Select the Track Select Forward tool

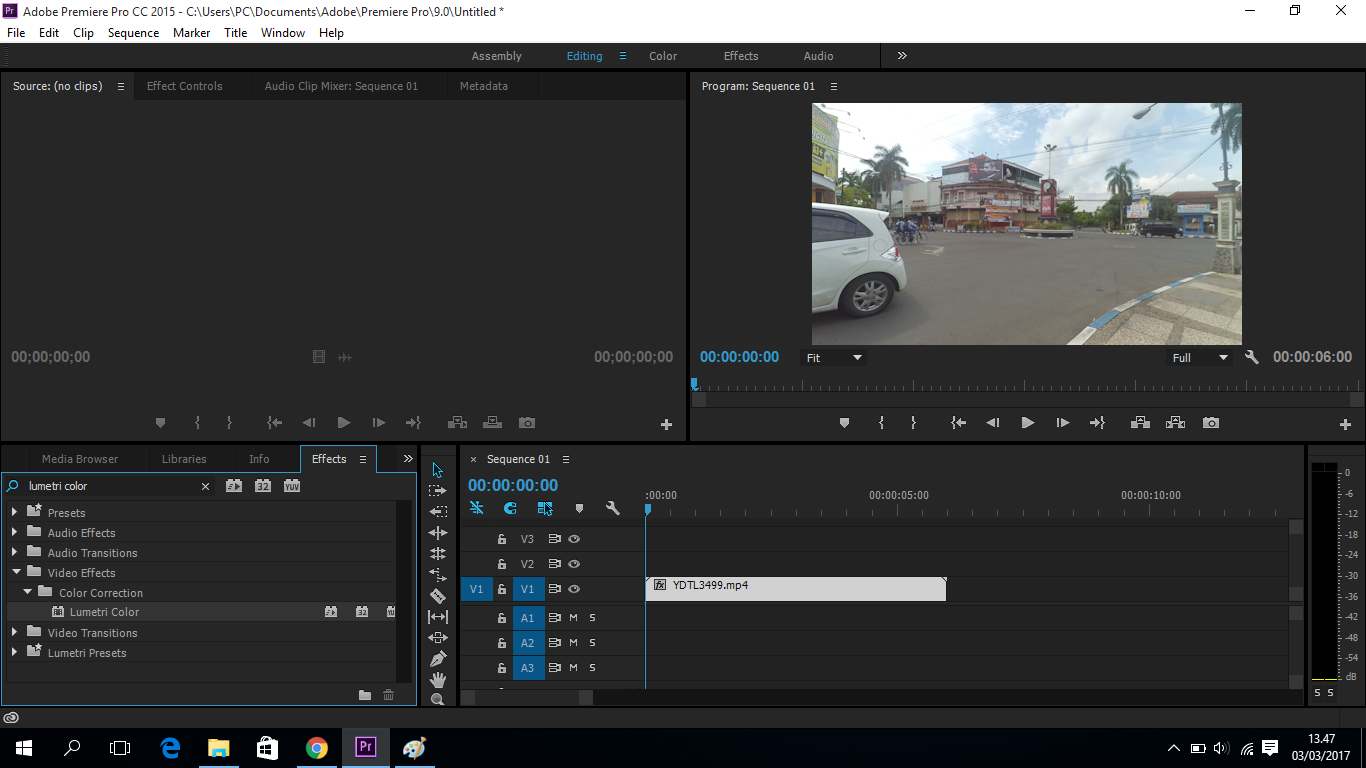[x=437, y=489]
